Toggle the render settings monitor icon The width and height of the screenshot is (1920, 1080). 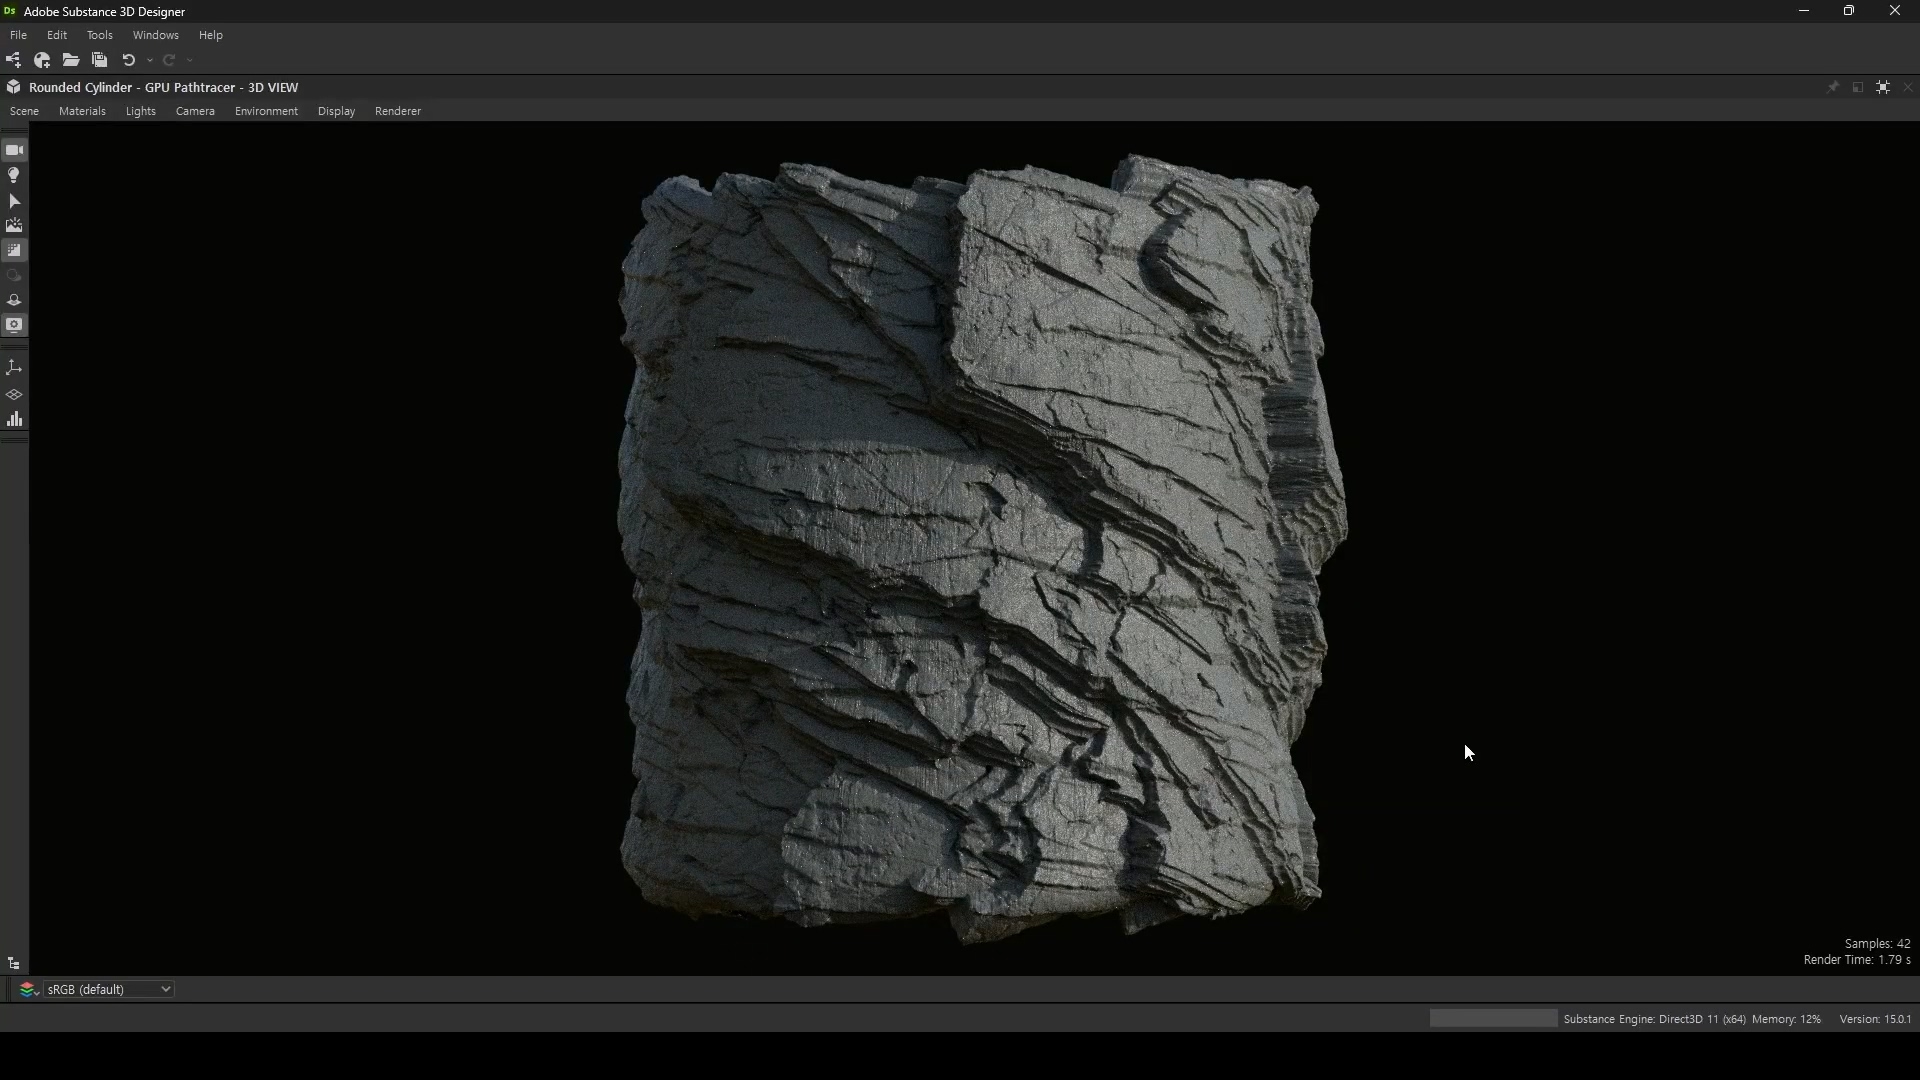(14, 325)
